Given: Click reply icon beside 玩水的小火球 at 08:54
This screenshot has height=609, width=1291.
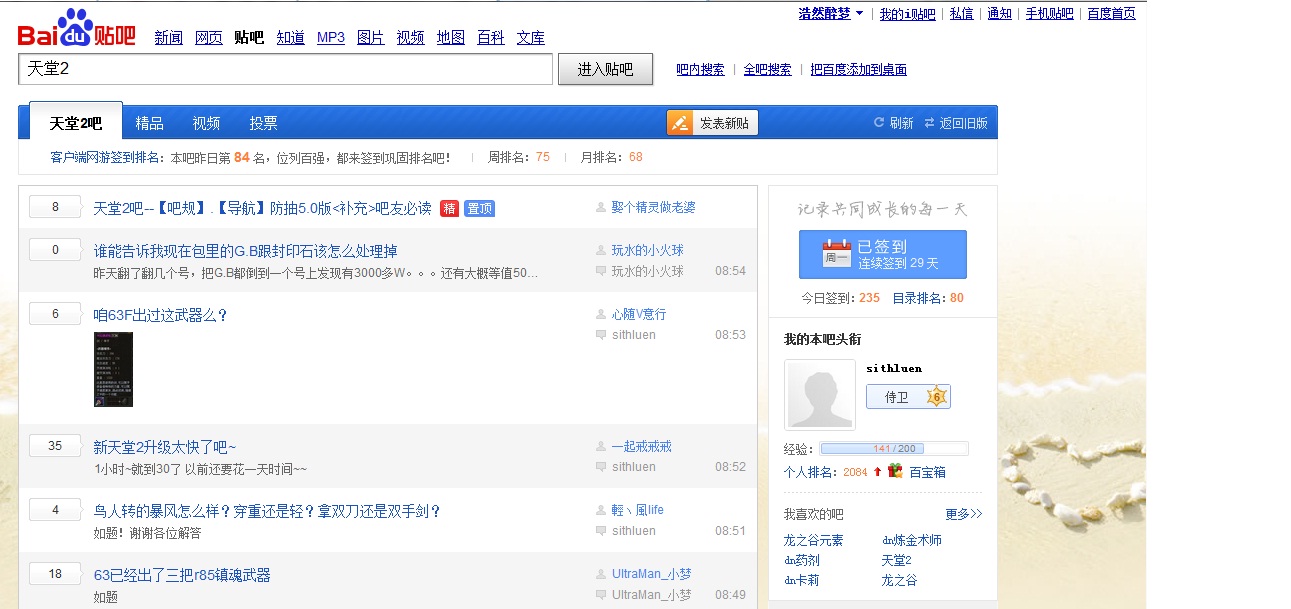Looking at the screenshot, I should (x=601, y=271).
